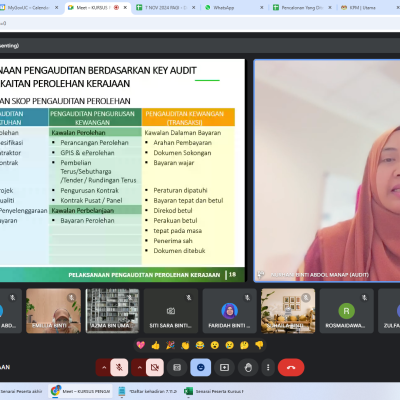400x400 pixels.
Task: Click the browser address bar
Action: click(x=200, y=23)
